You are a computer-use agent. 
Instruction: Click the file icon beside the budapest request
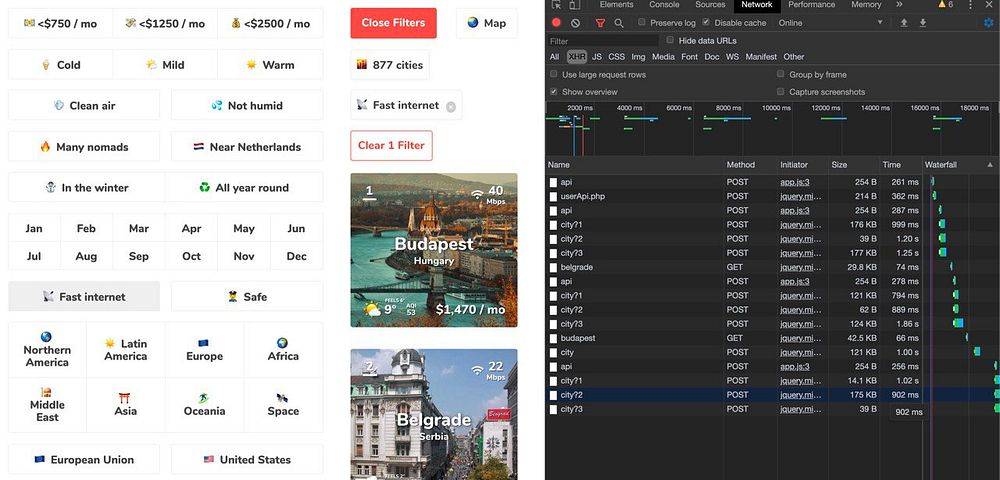tap(554, 338)
